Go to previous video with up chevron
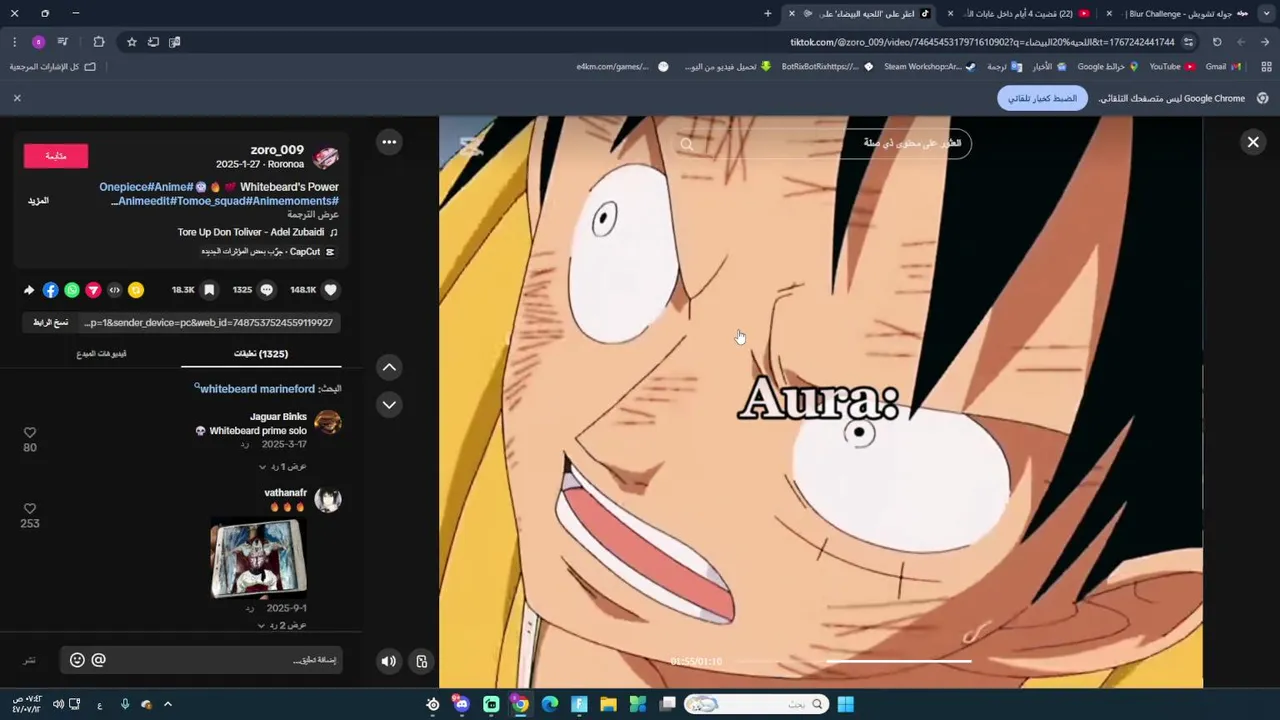Image resolution: width=1280 pixels, height=720 pixels. pos(389,367)
